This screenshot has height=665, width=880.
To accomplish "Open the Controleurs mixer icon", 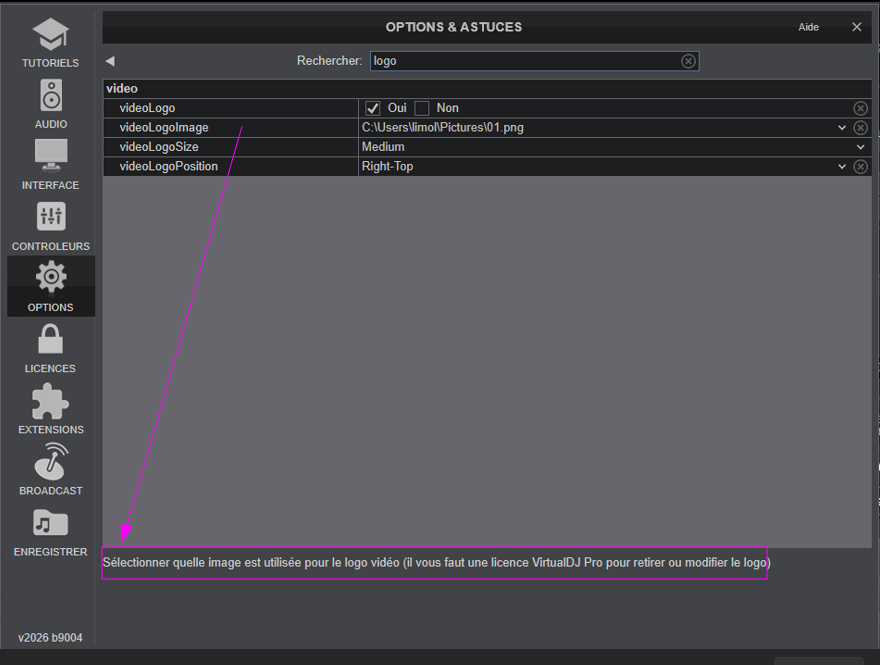I will tap(51, 218).
